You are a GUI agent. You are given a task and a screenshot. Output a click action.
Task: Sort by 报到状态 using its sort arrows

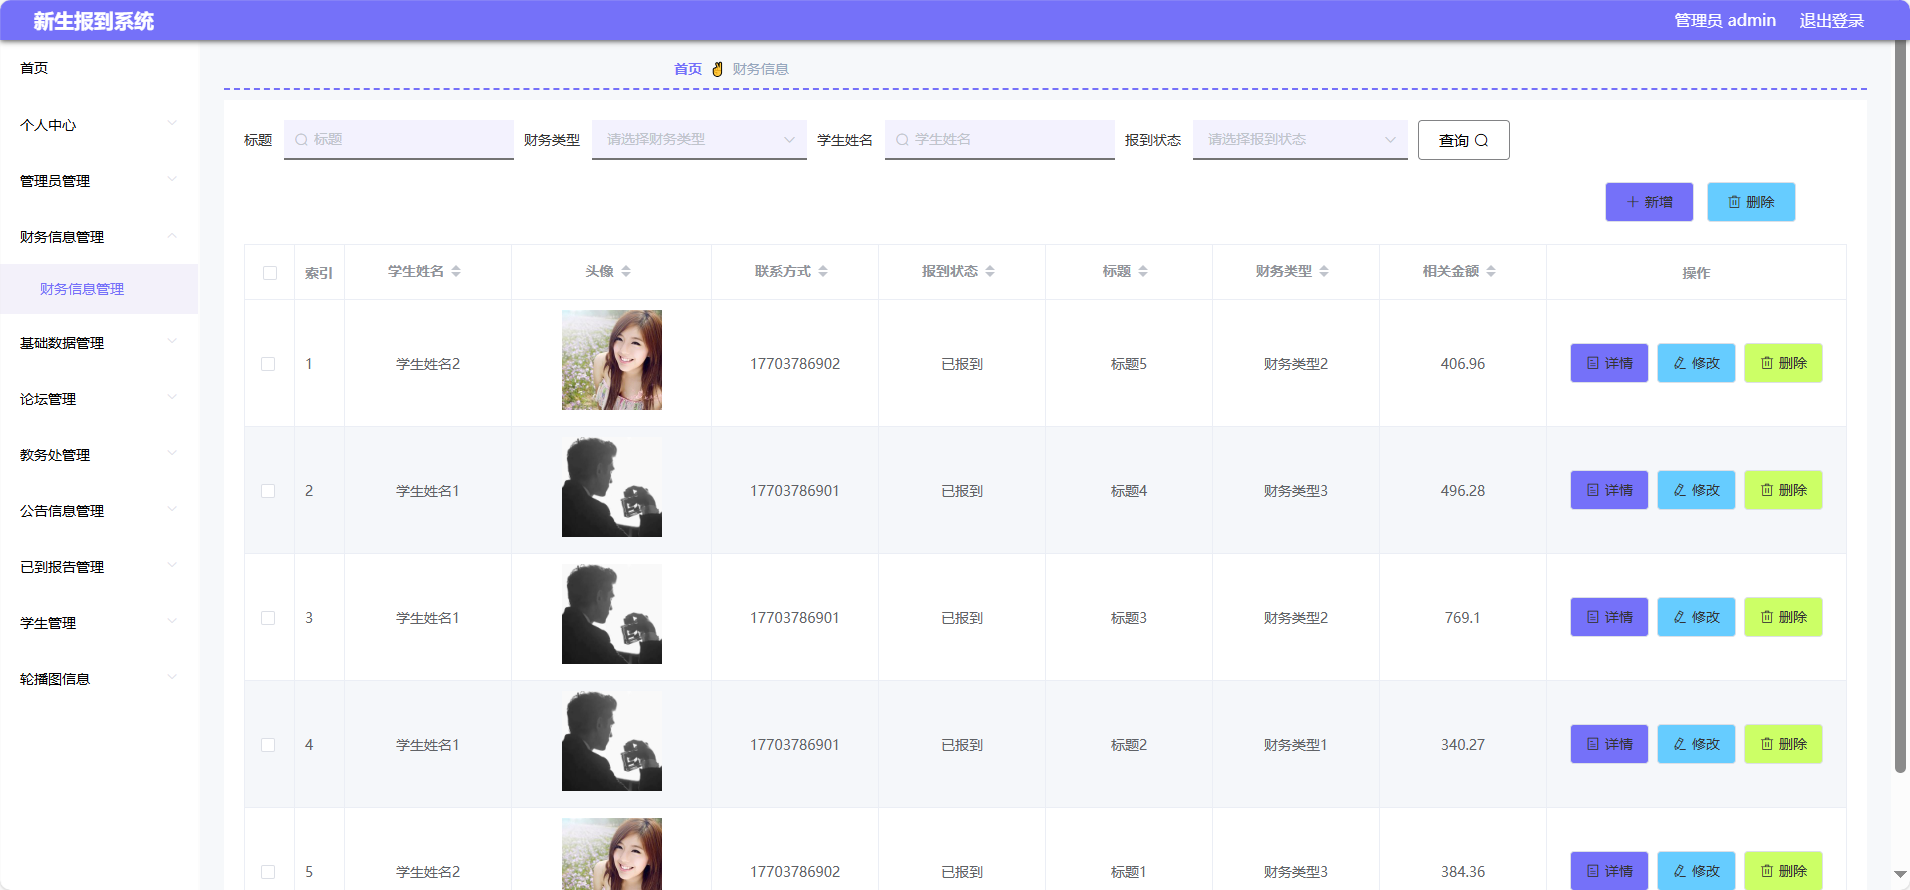990,271
